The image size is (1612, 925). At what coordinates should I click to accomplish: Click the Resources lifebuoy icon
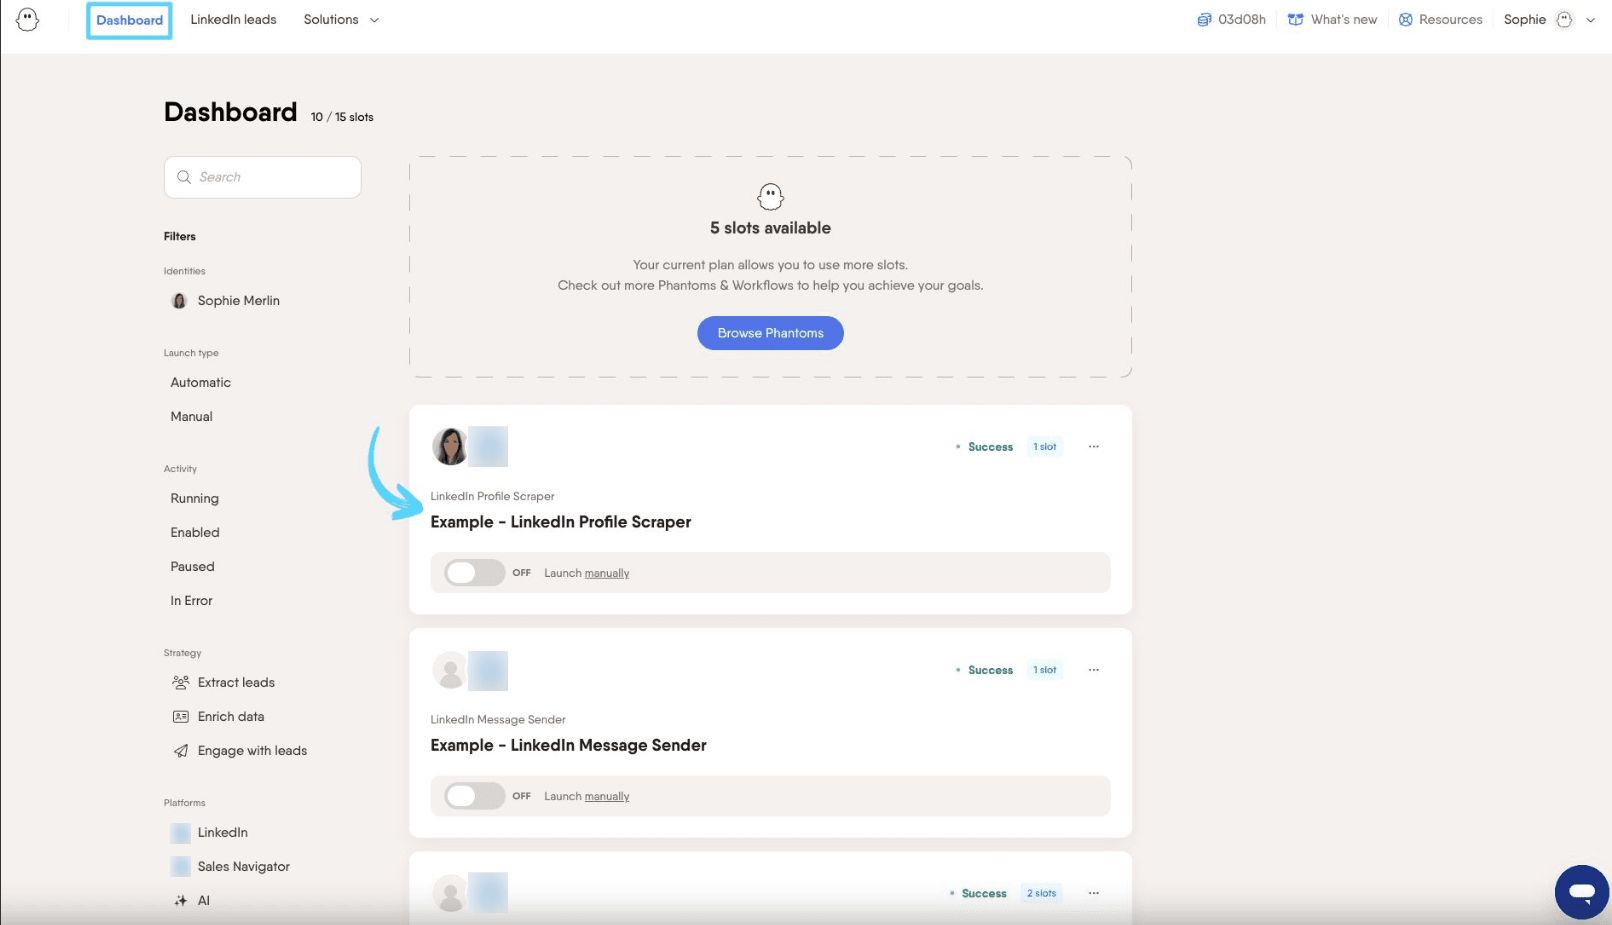[x=1405, y=20]
